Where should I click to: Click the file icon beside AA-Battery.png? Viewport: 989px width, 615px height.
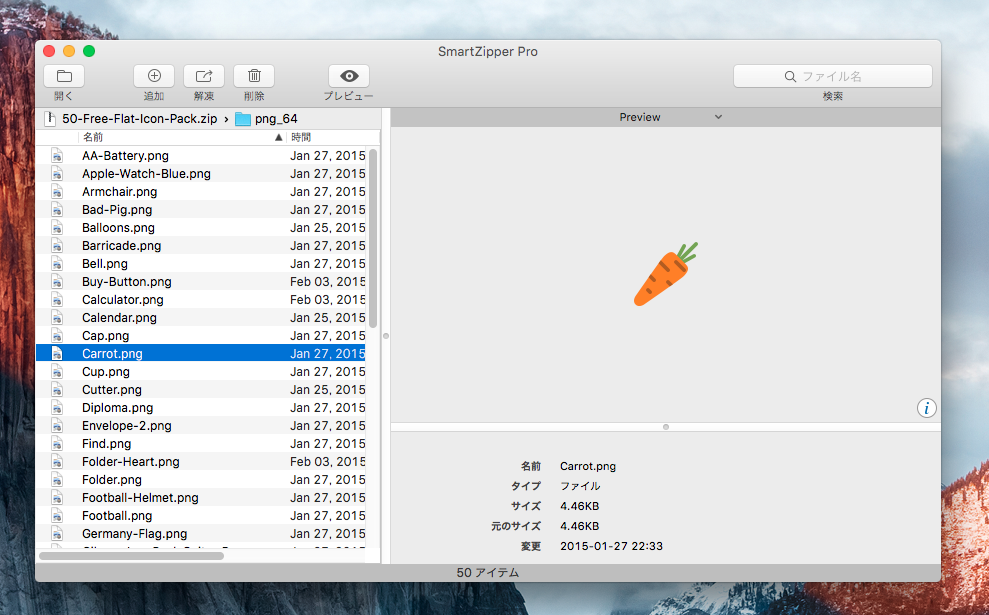click(58, 156)
